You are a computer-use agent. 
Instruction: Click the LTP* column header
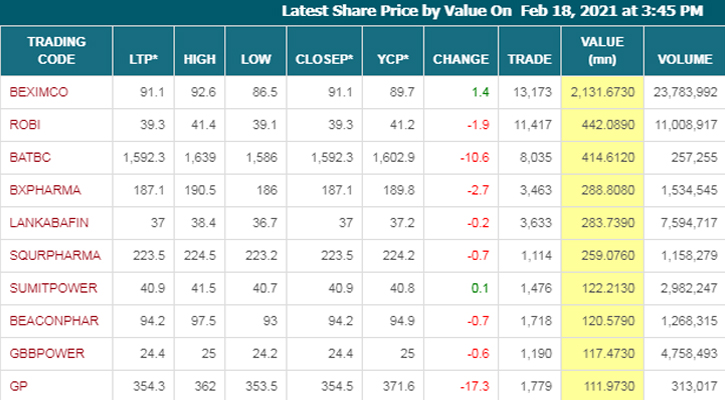point(143,59)
